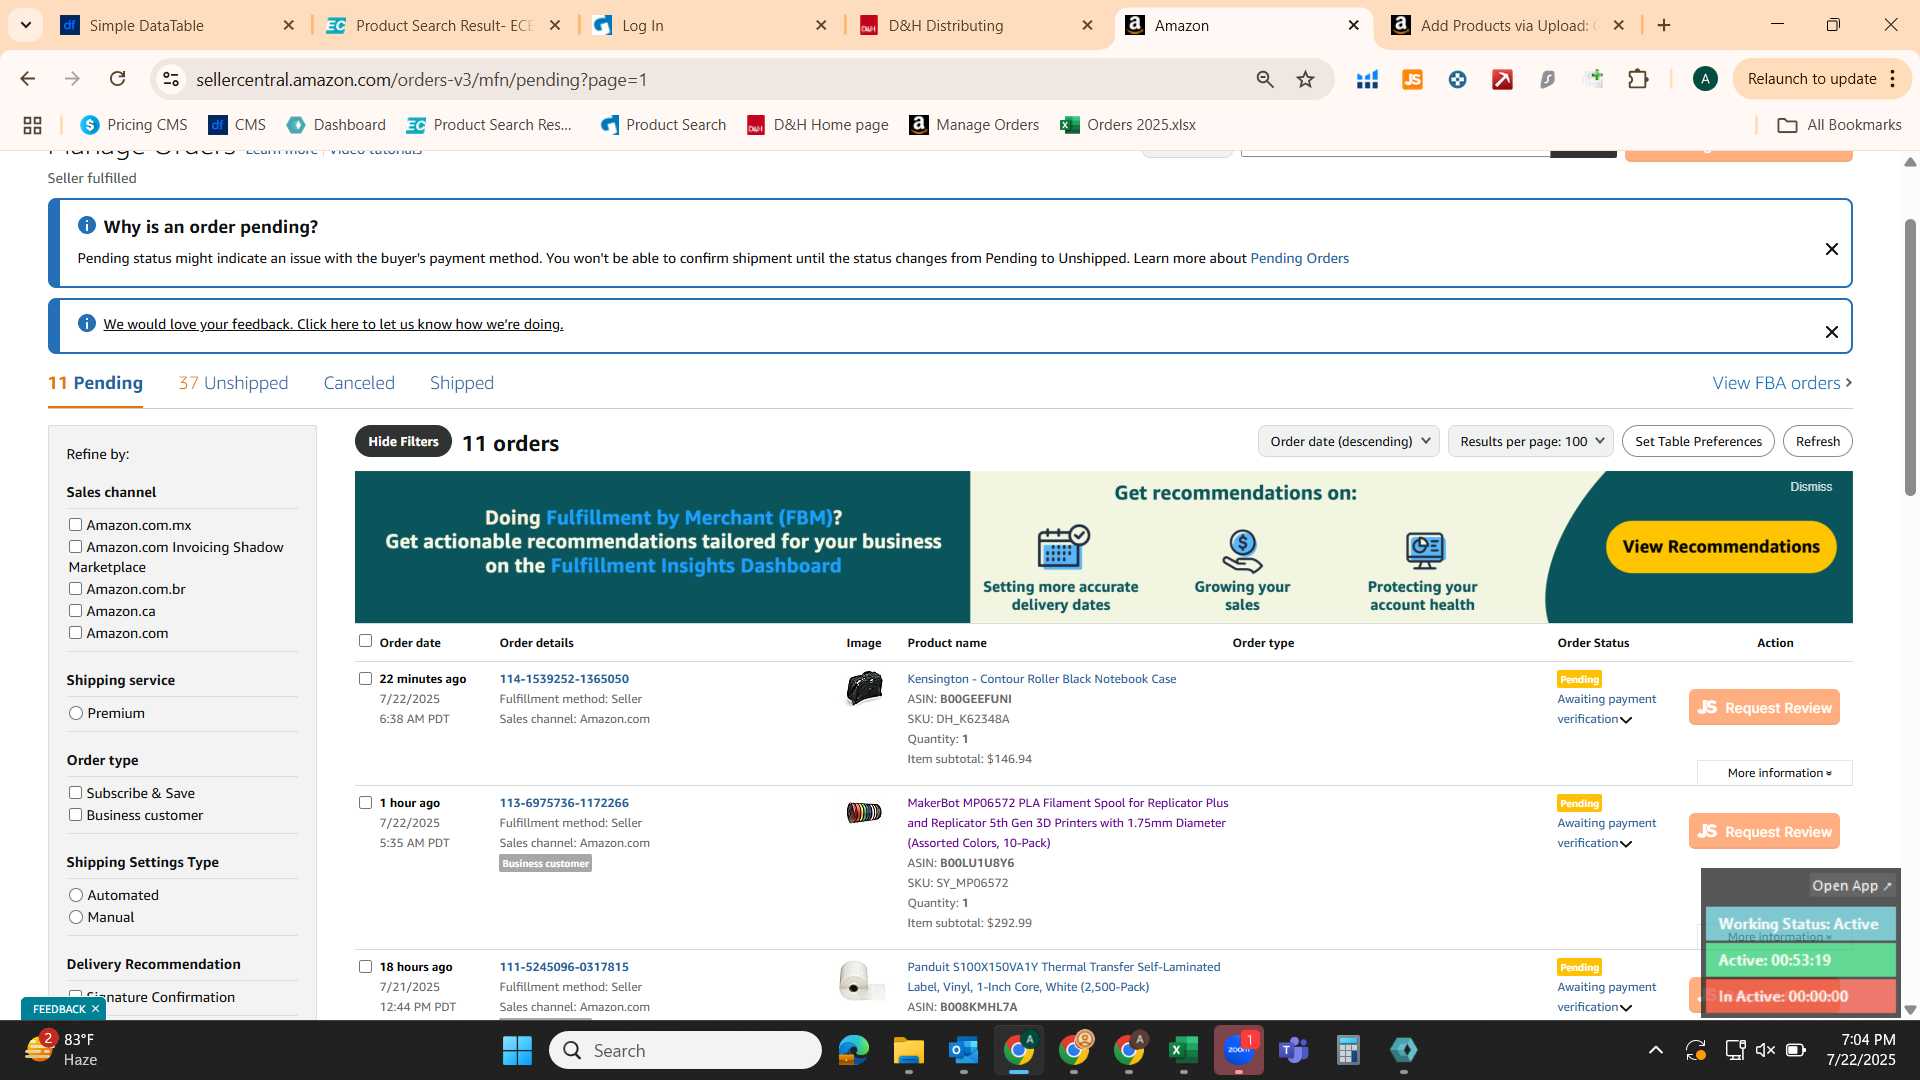Image resolution: width=1920 pixels, height=1080 pixels.
Task: Open the blue grid extension icon in toolbar
Action: 1367,79
